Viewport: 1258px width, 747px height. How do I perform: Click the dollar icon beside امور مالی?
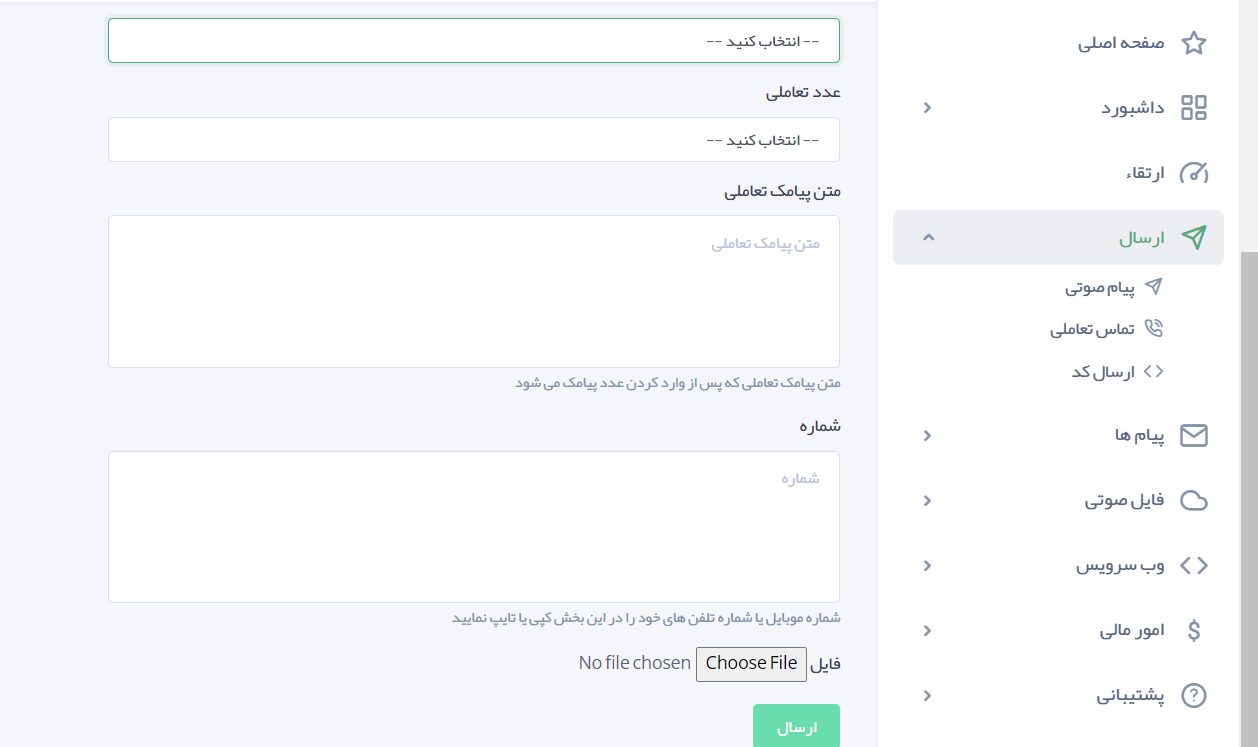pos(1194,630)
